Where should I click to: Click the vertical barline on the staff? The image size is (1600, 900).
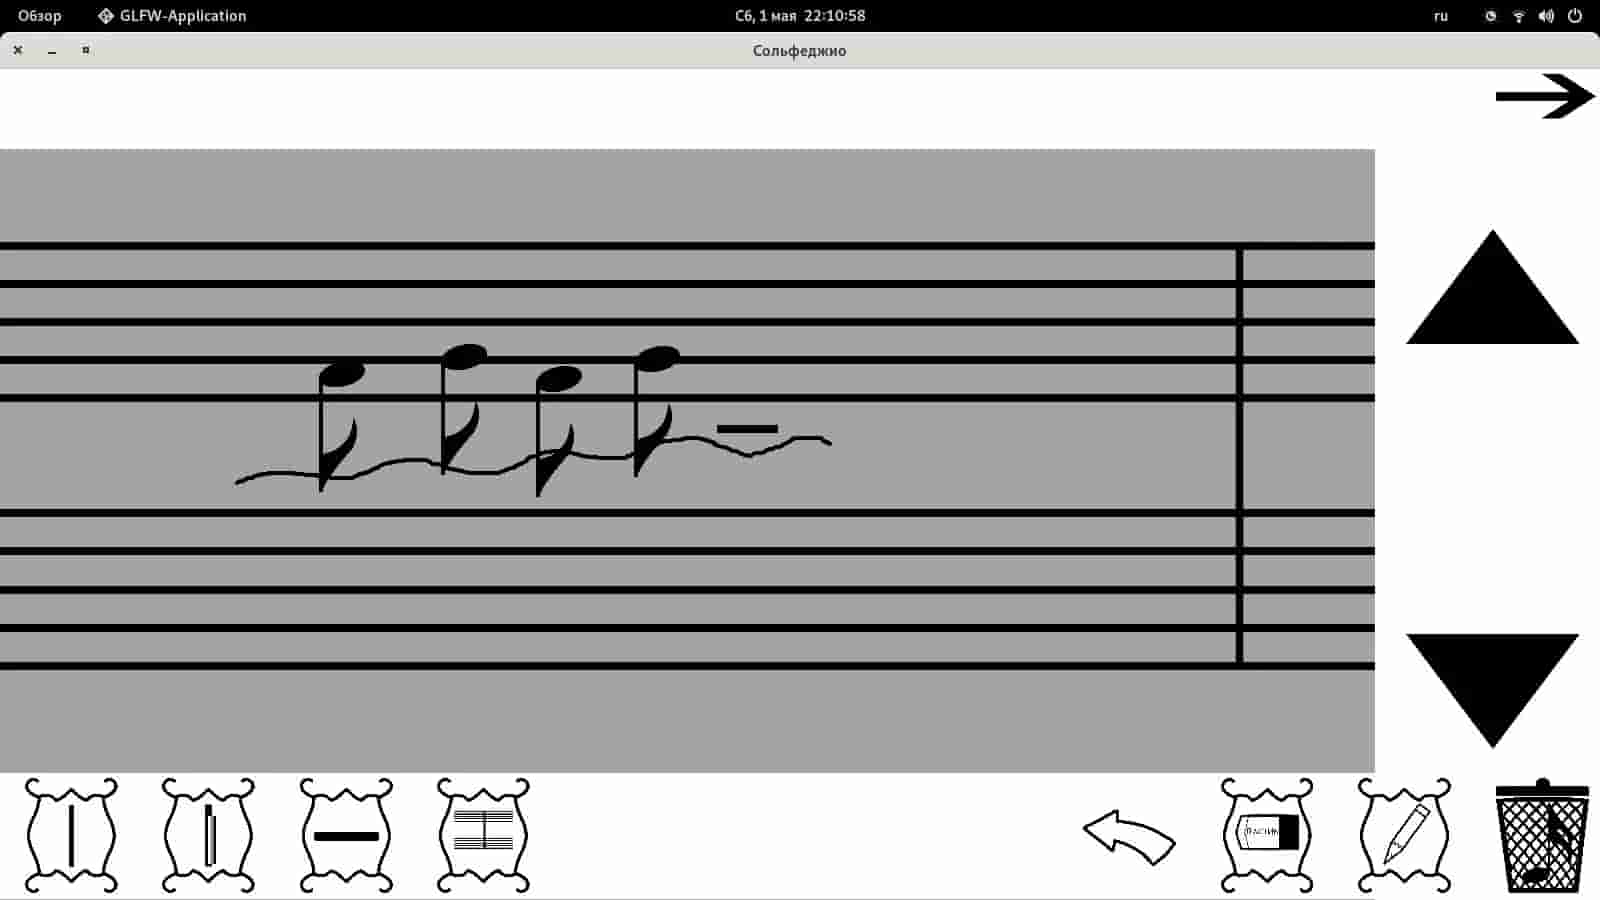[1239, 456]
